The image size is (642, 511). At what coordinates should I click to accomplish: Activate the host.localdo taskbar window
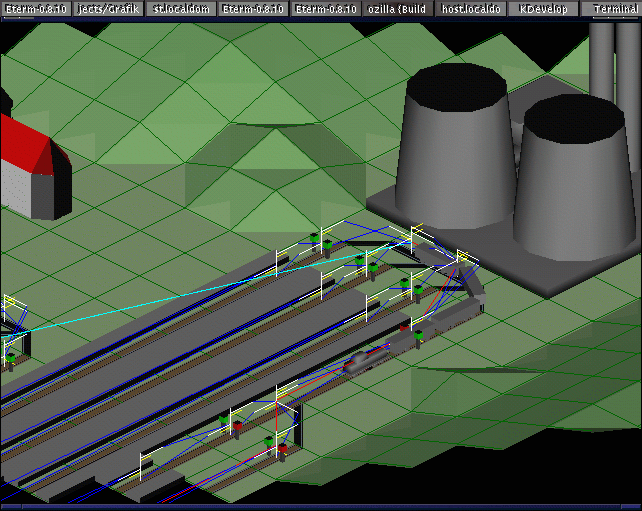click(471, 8)
